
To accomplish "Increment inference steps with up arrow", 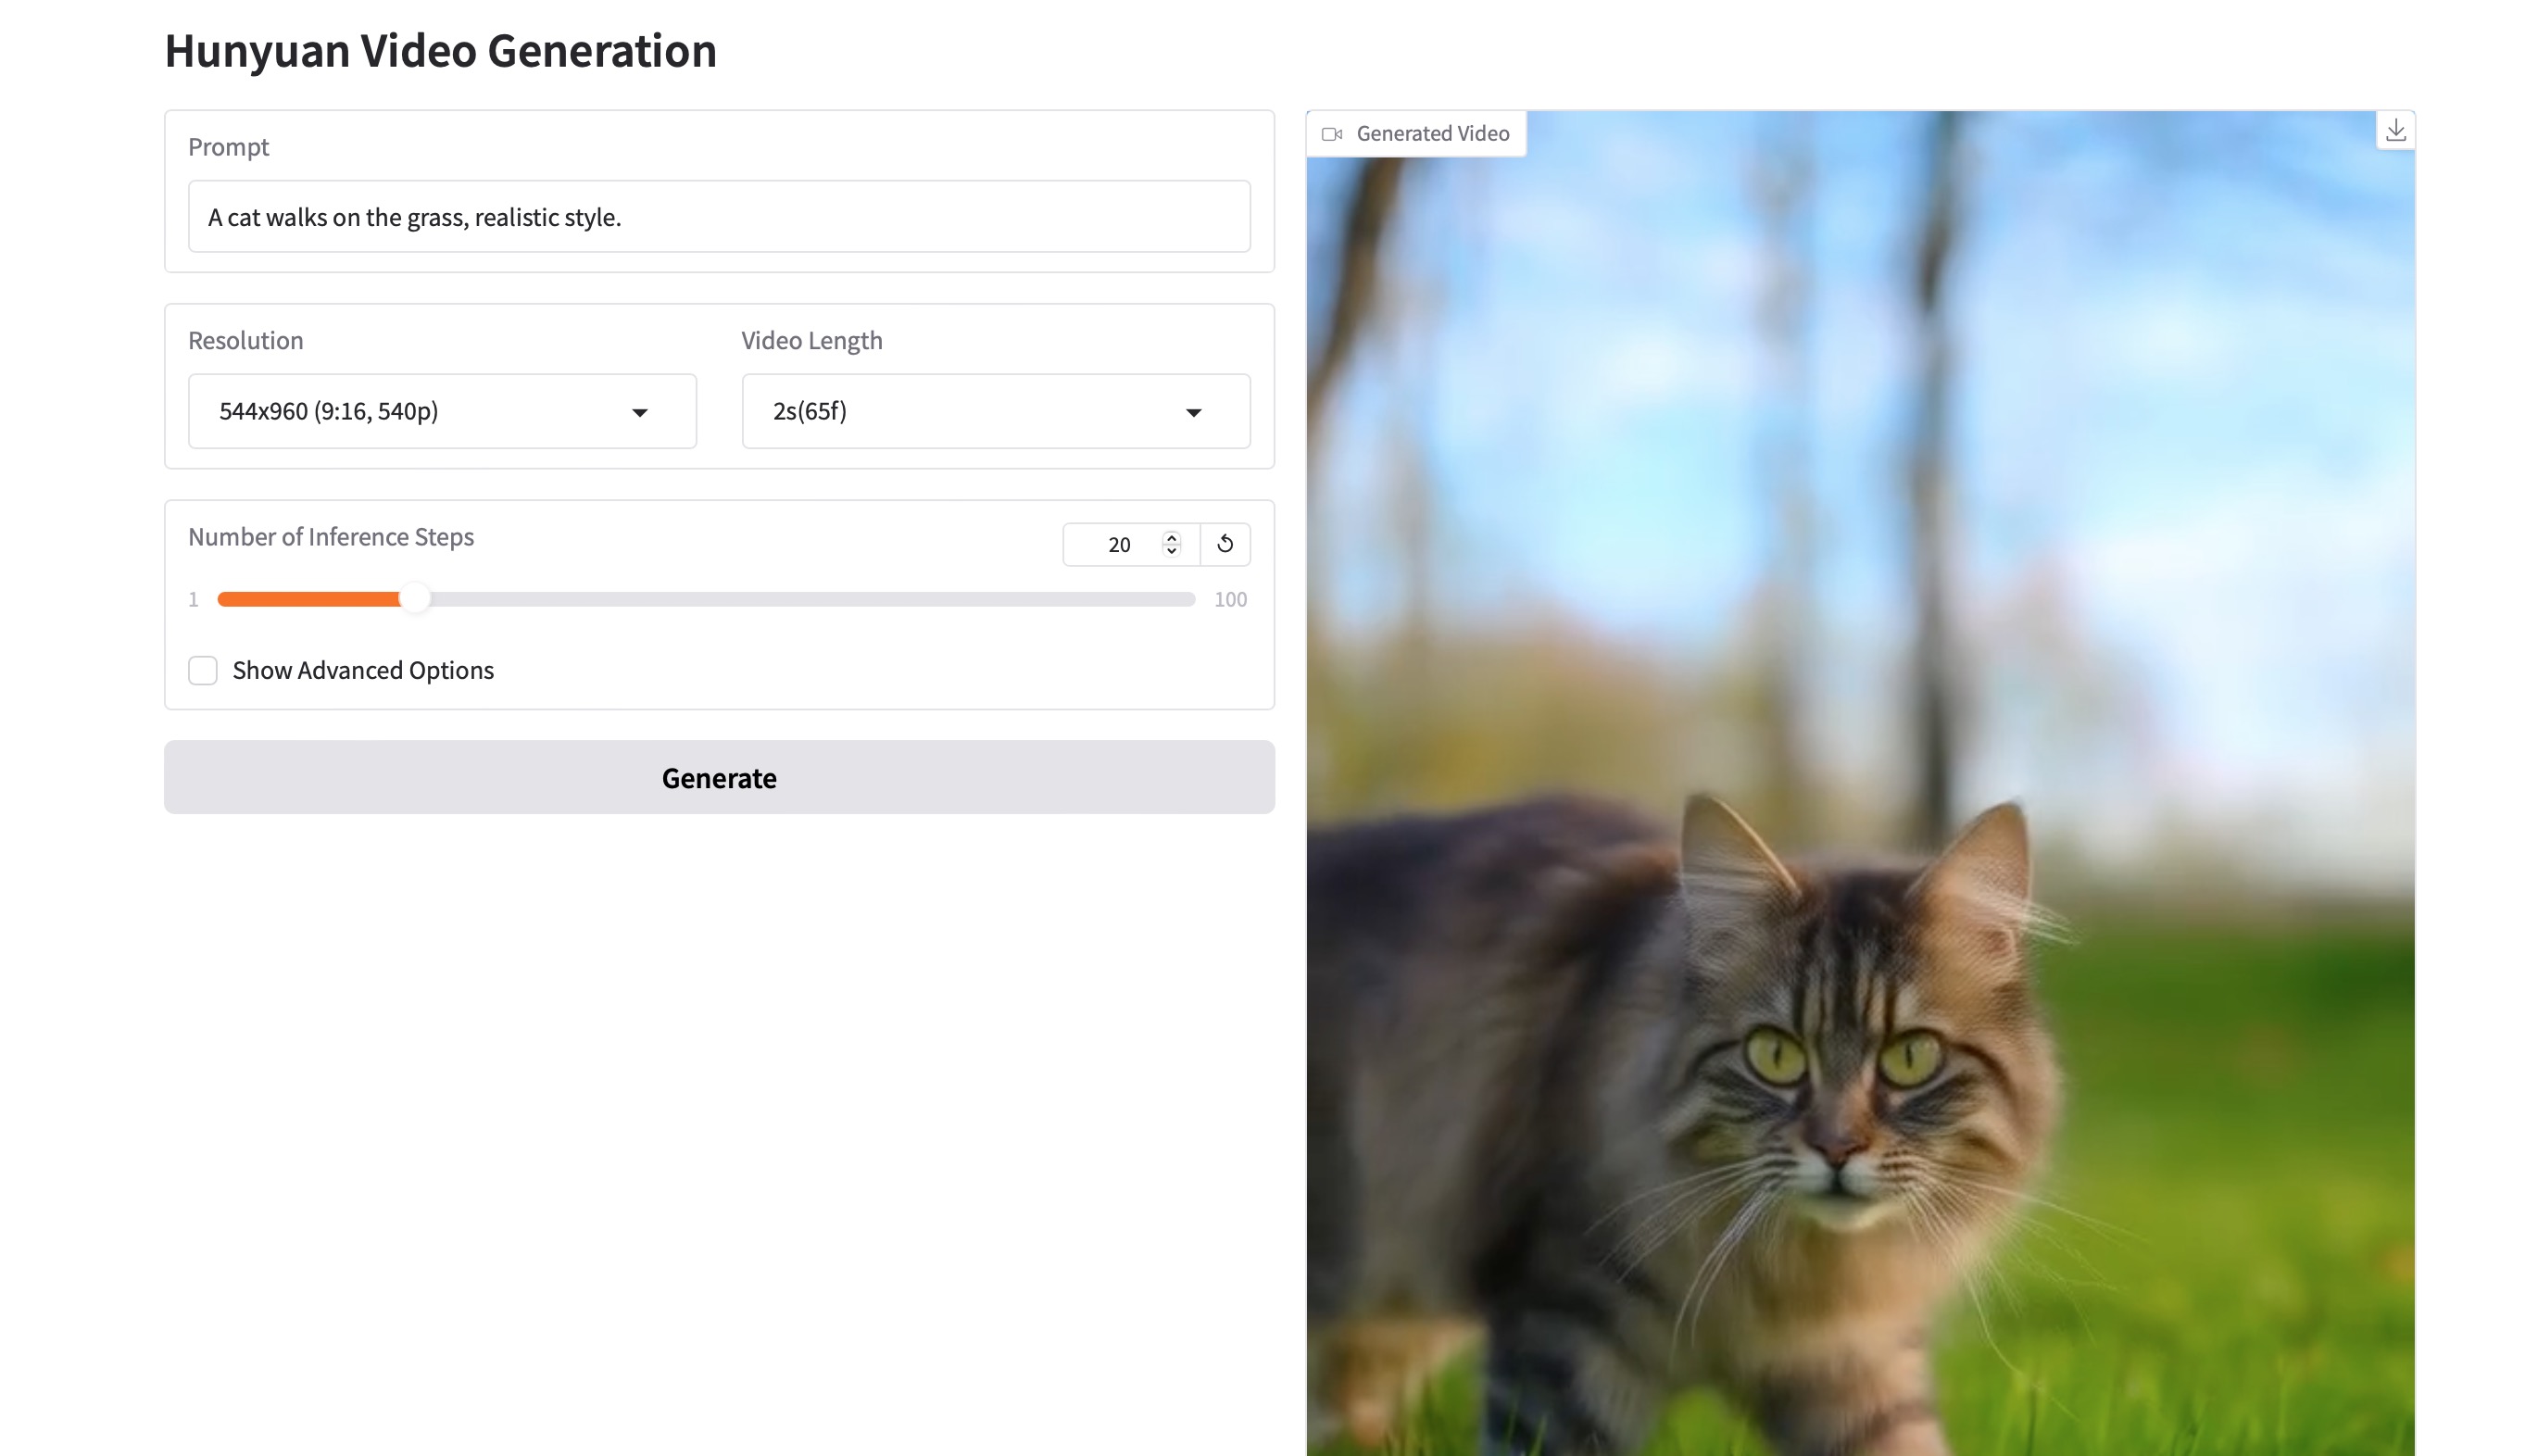I will pos(1171,537).
